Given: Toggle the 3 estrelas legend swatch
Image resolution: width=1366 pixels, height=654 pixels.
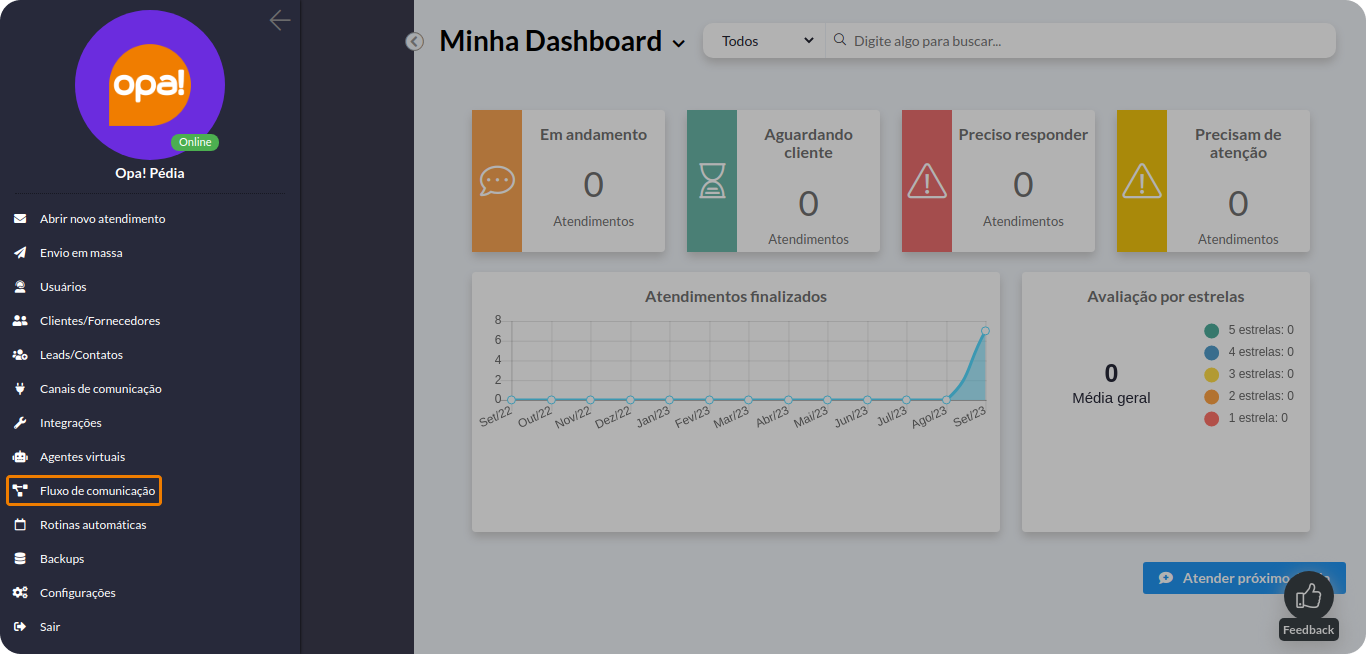Looking at the screenshot, I should point(1212,374).
